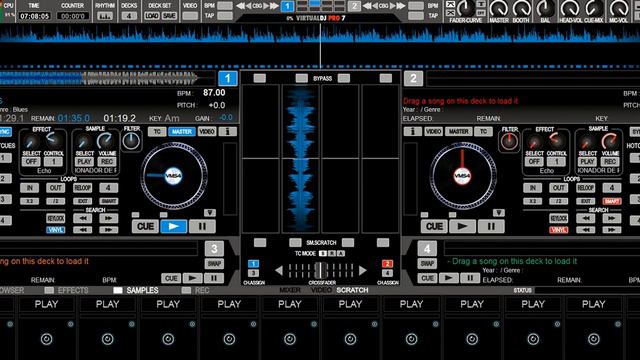Open deck 2 loop length 4 selector
640x360 pixels.
611,188
